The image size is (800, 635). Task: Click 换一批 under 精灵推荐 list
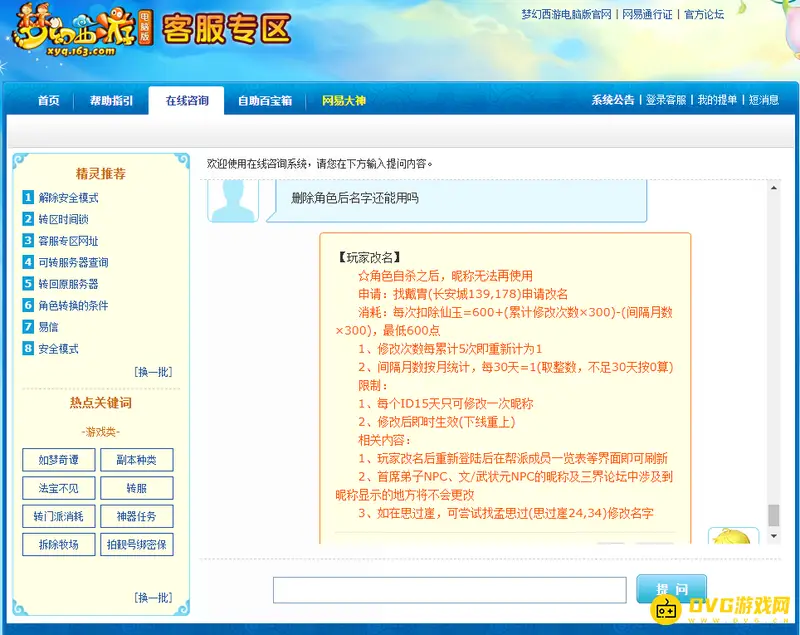(153, 372)
